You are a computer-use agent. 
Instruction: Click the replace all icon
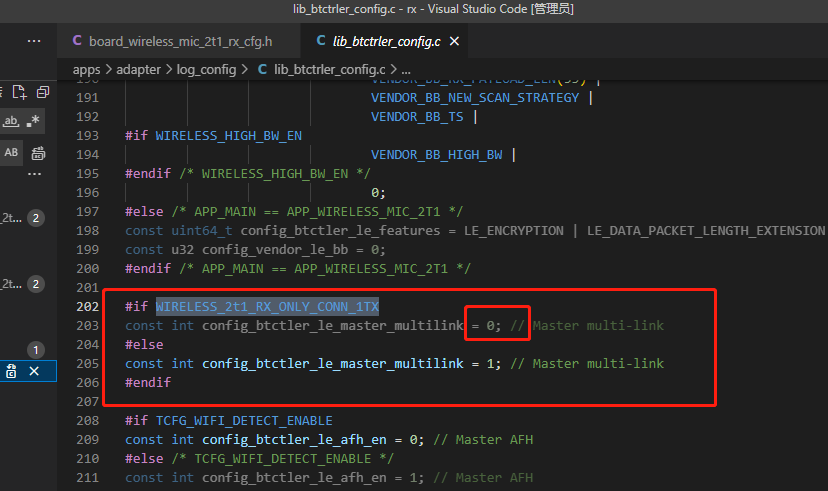38,154
